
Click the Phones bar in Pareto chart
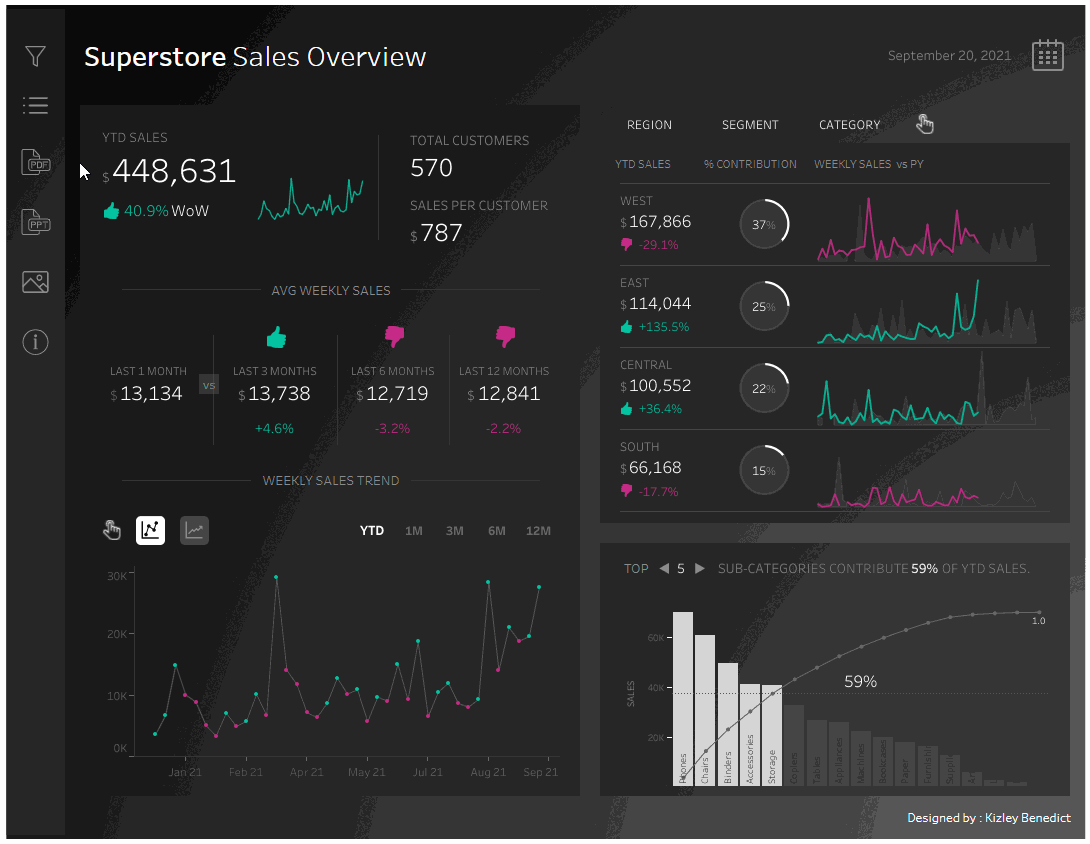click(683, 699)
